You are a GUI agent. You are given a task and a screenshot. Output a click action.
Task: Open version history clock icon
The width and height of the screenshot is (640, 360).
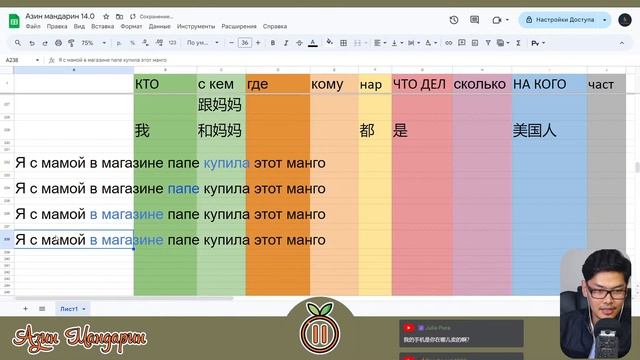pos(454,20)
